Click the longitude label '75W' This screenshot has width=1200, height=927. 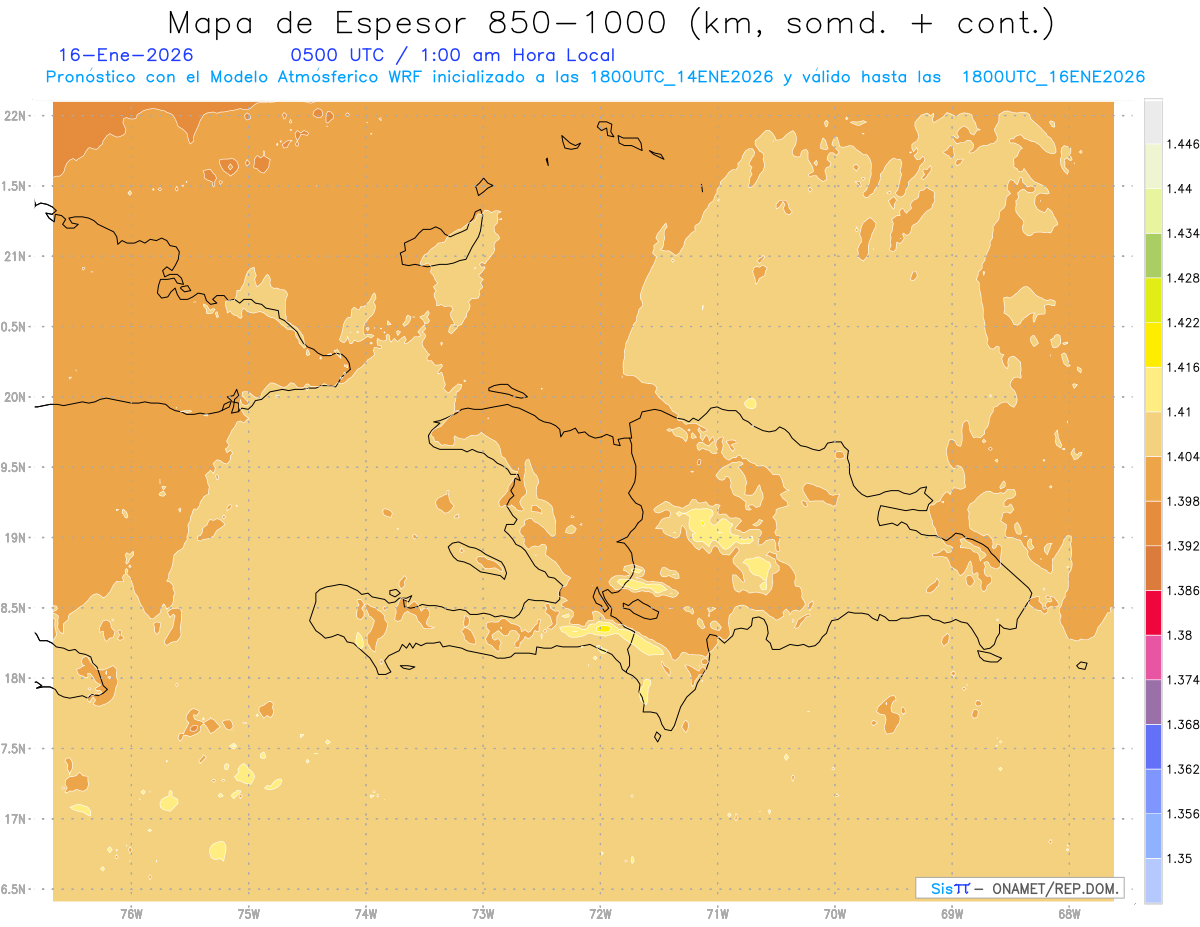coord(248,914)
